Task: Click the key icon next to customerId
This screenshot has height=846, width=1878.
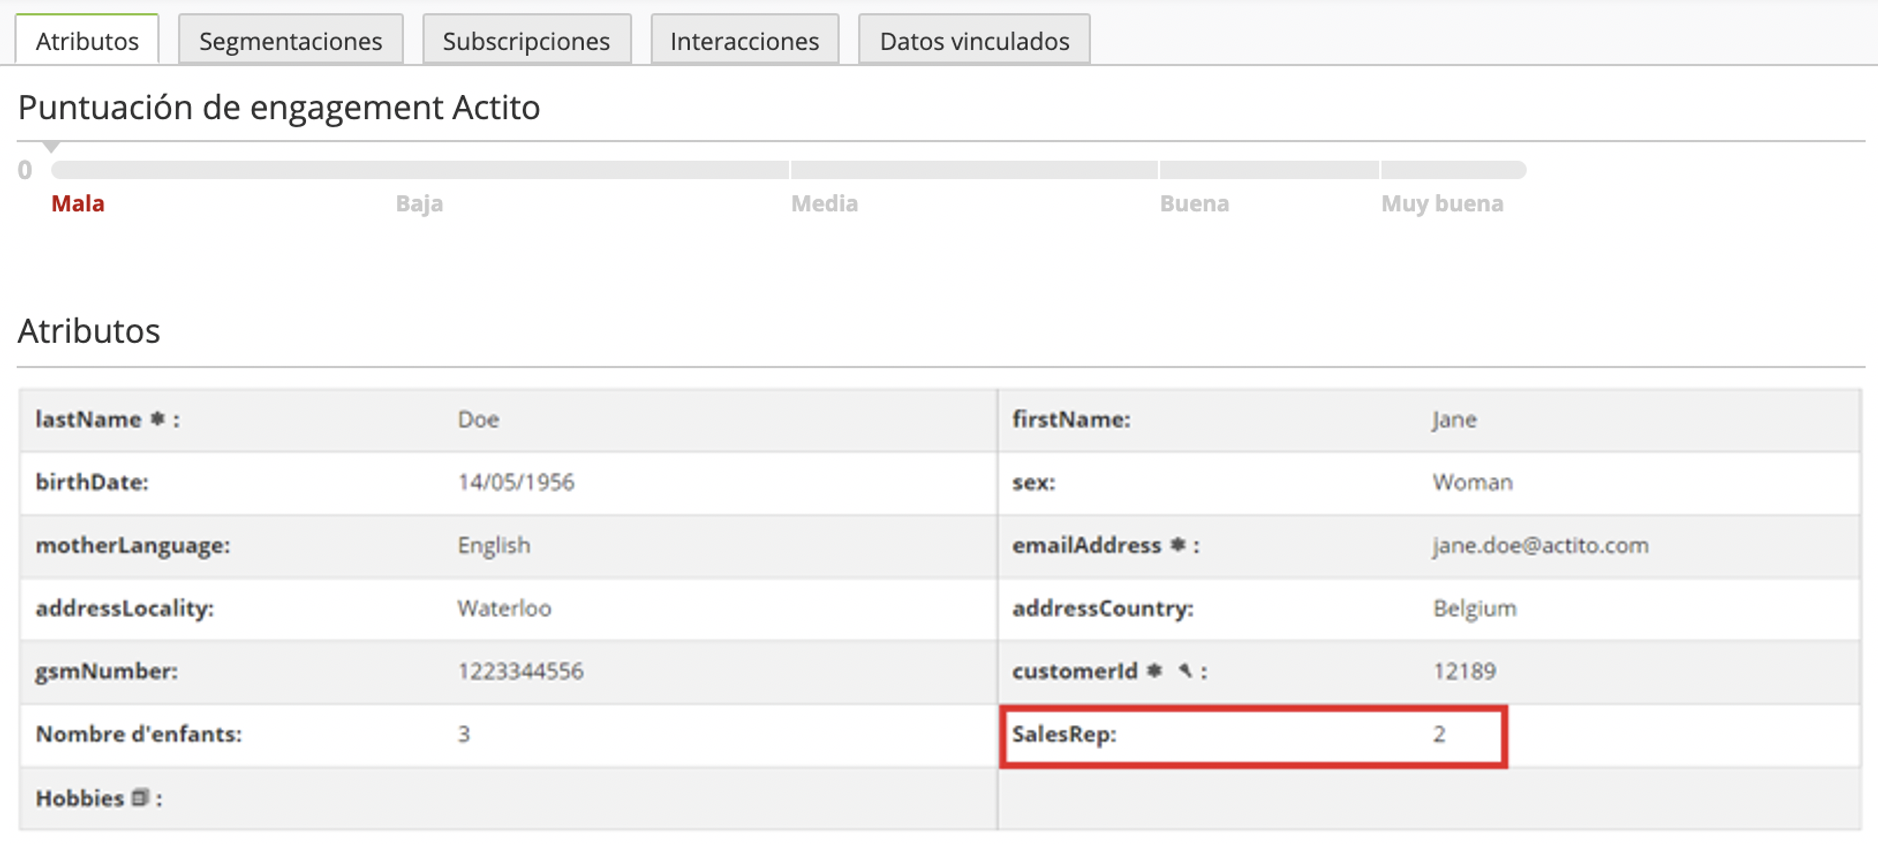Action: (1185, 671)
